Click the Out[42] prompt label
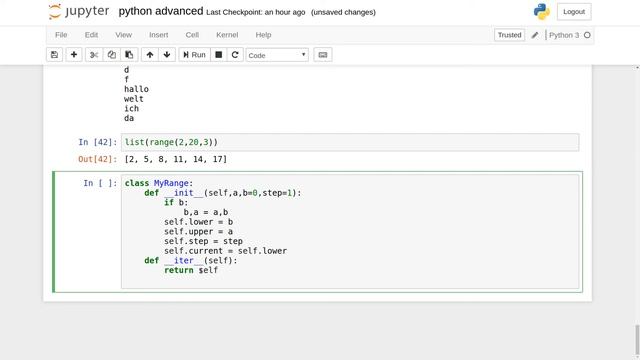This screenshot has width=640, height=360. click(x=98, y=159)
